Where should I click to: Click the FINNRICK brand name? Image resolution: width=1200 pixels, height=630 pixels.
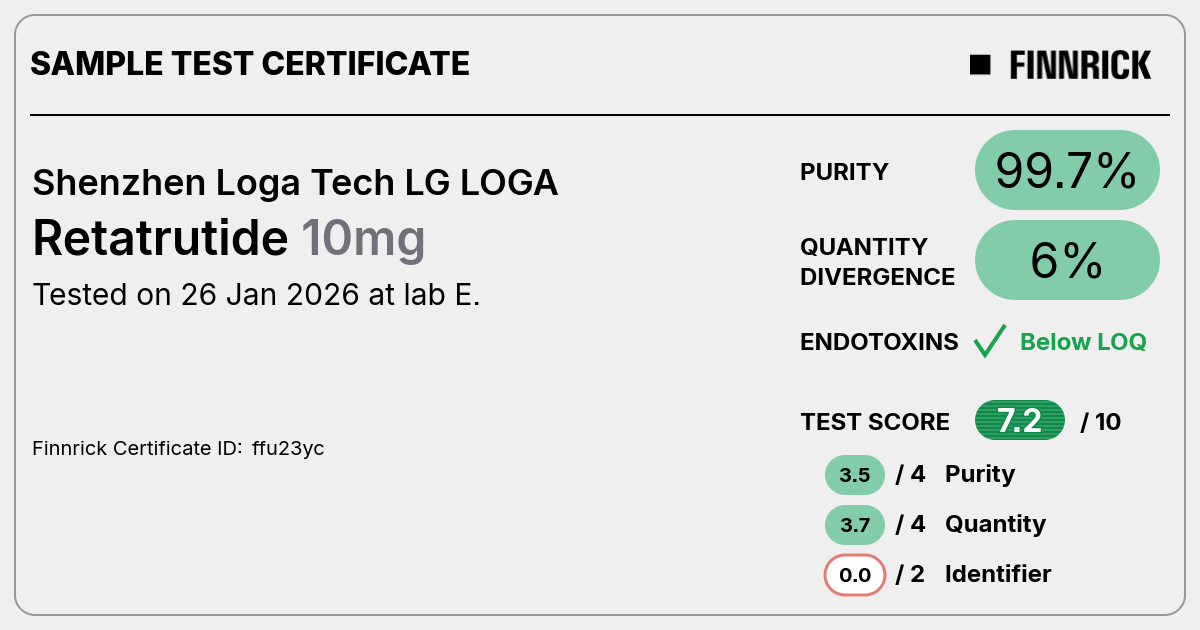[x=1080, y=65]
